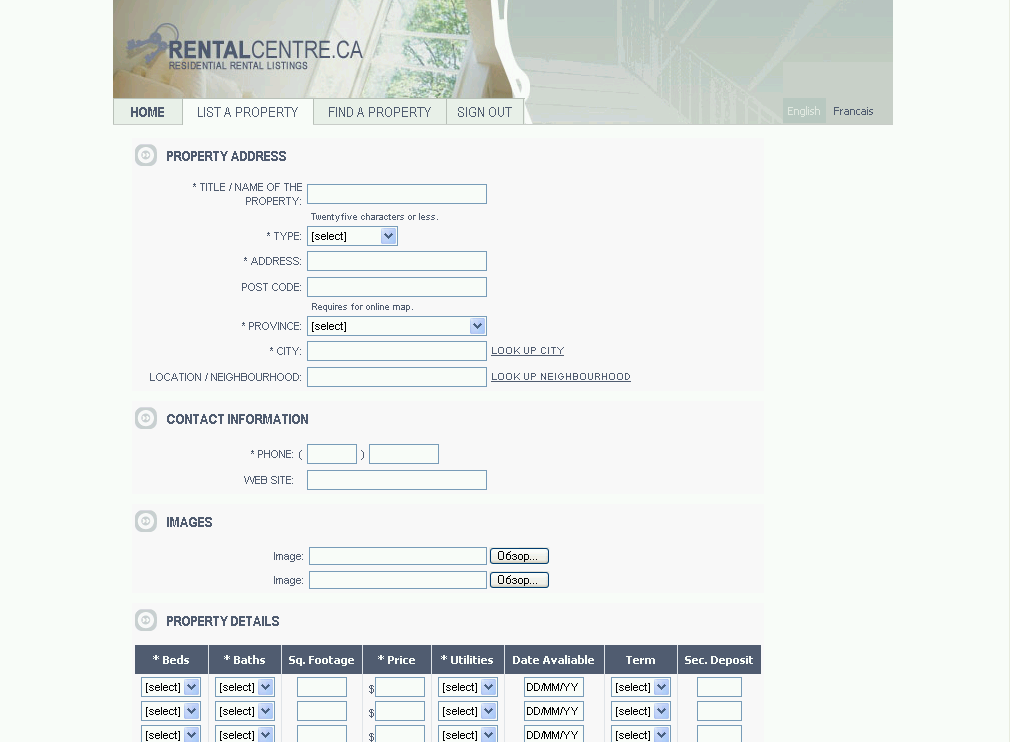1010x742 pixels.
Task: Expand the PROVINCE dropdown
Action: (x=397, y=326)
